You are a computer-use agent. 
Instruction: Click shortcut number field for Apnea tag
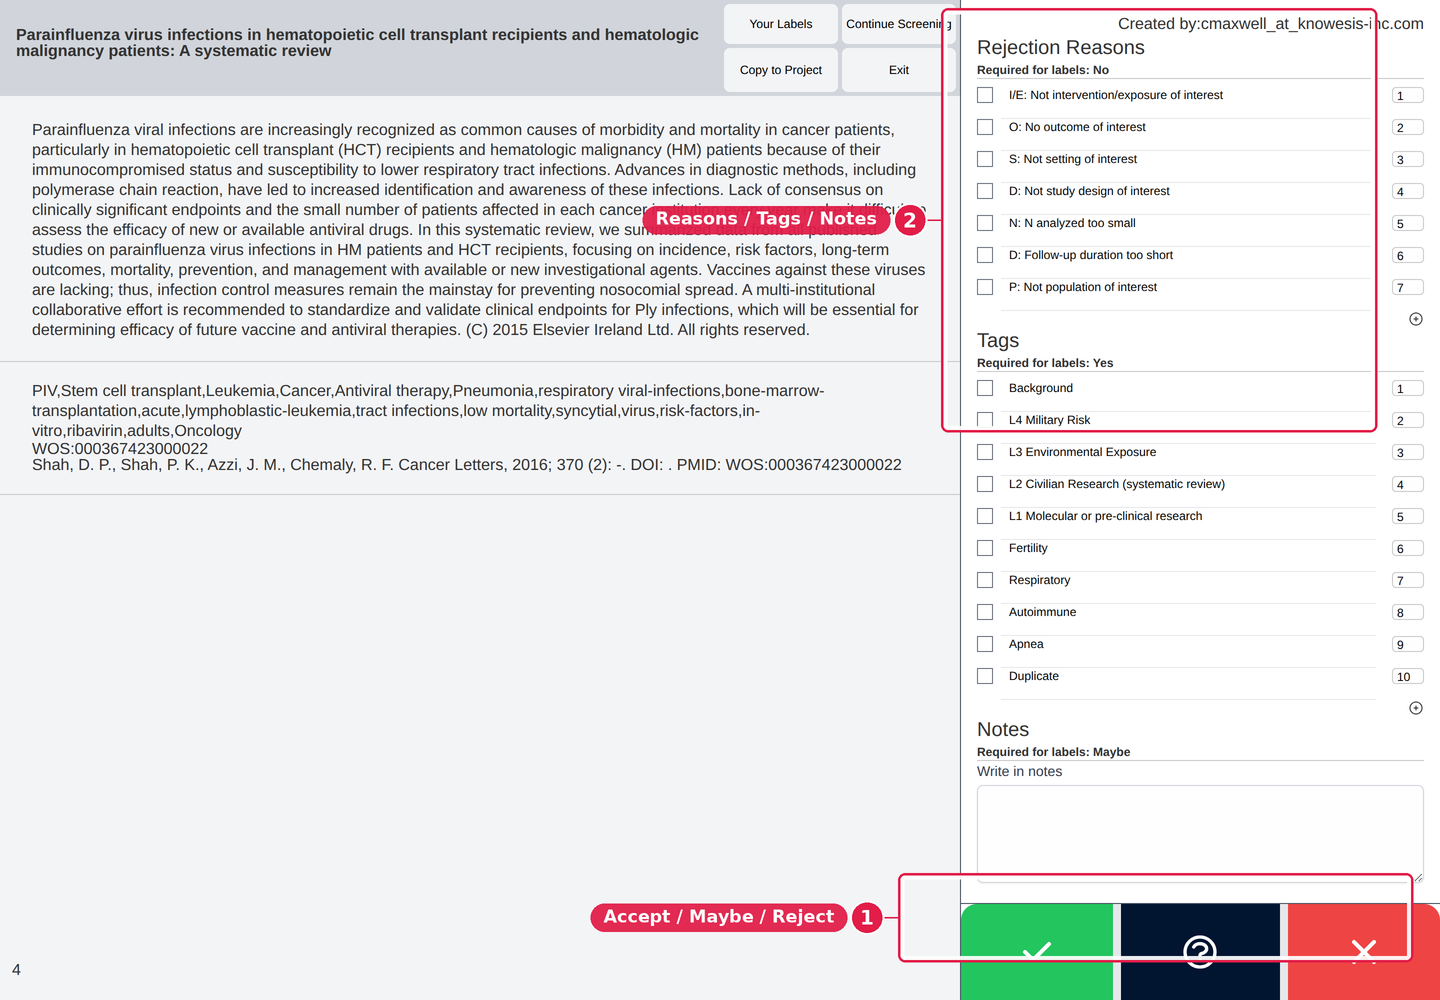point(1408,645)
